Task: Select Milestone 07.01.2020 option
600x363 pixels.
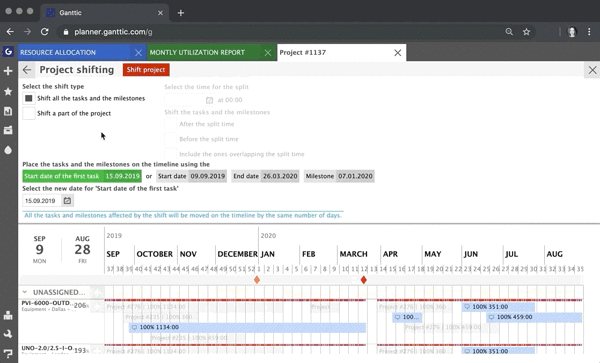Action: click(339, 176)
